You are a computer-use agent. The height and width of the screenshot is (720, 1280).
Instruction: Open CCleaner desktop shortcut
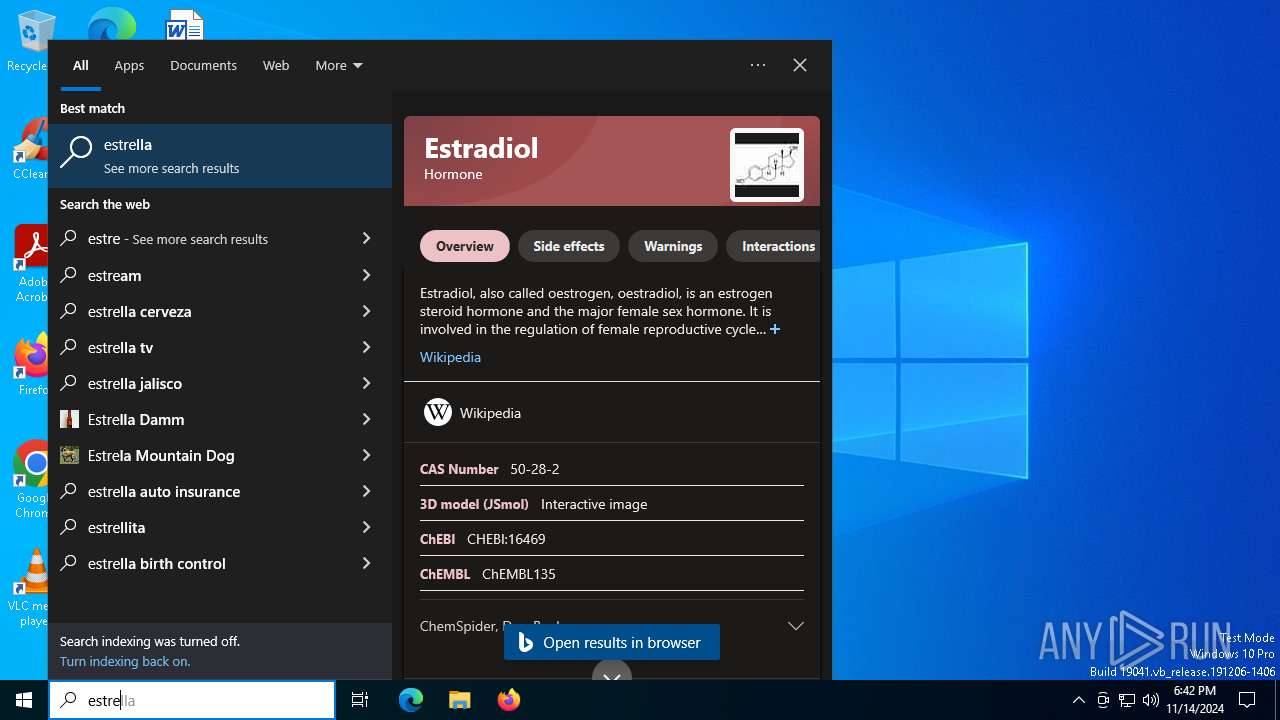[31, 148]
